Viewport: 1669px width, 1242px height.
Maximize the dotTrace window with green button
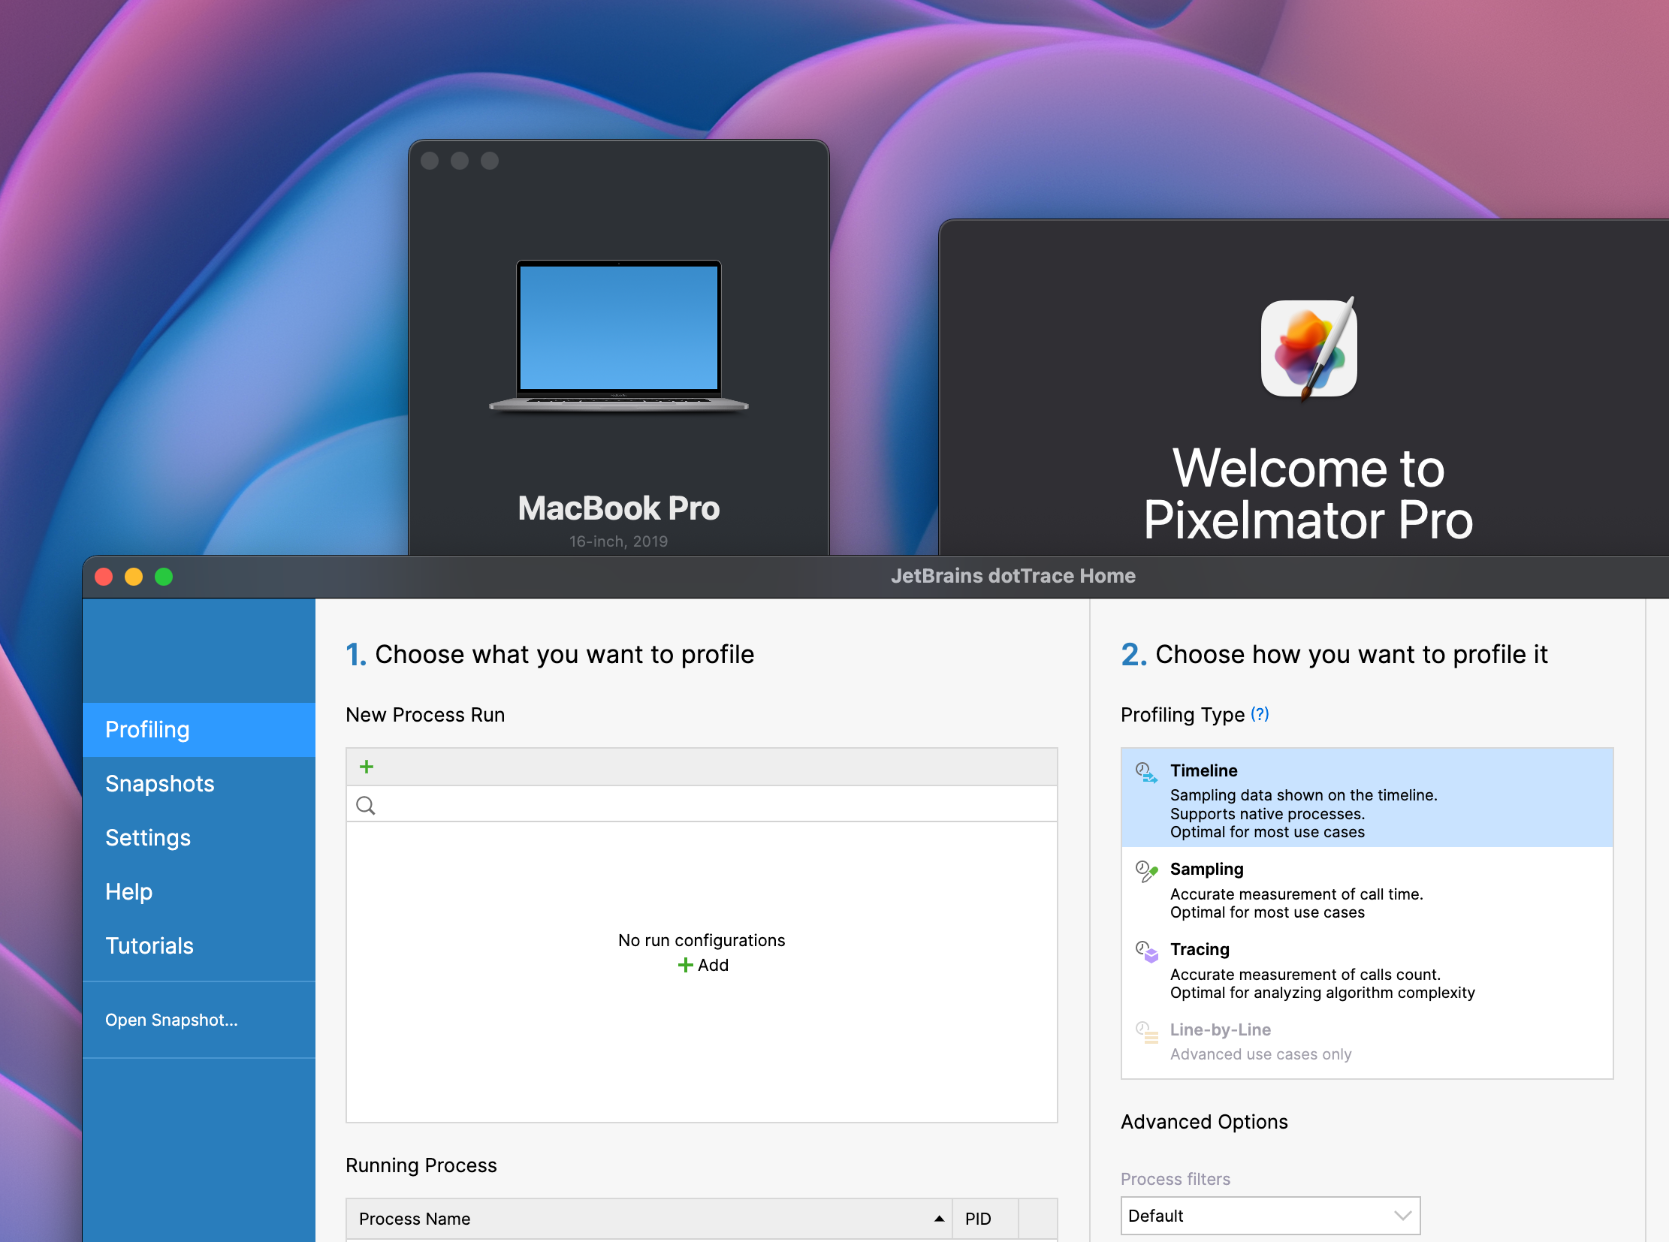(x=164, y=577)
